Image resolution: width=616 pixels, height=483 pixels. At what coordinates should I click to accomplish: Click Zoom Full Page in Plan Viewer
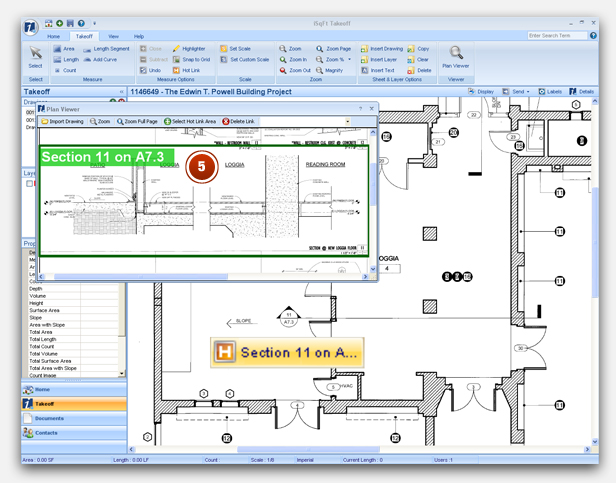pos(137,121)
